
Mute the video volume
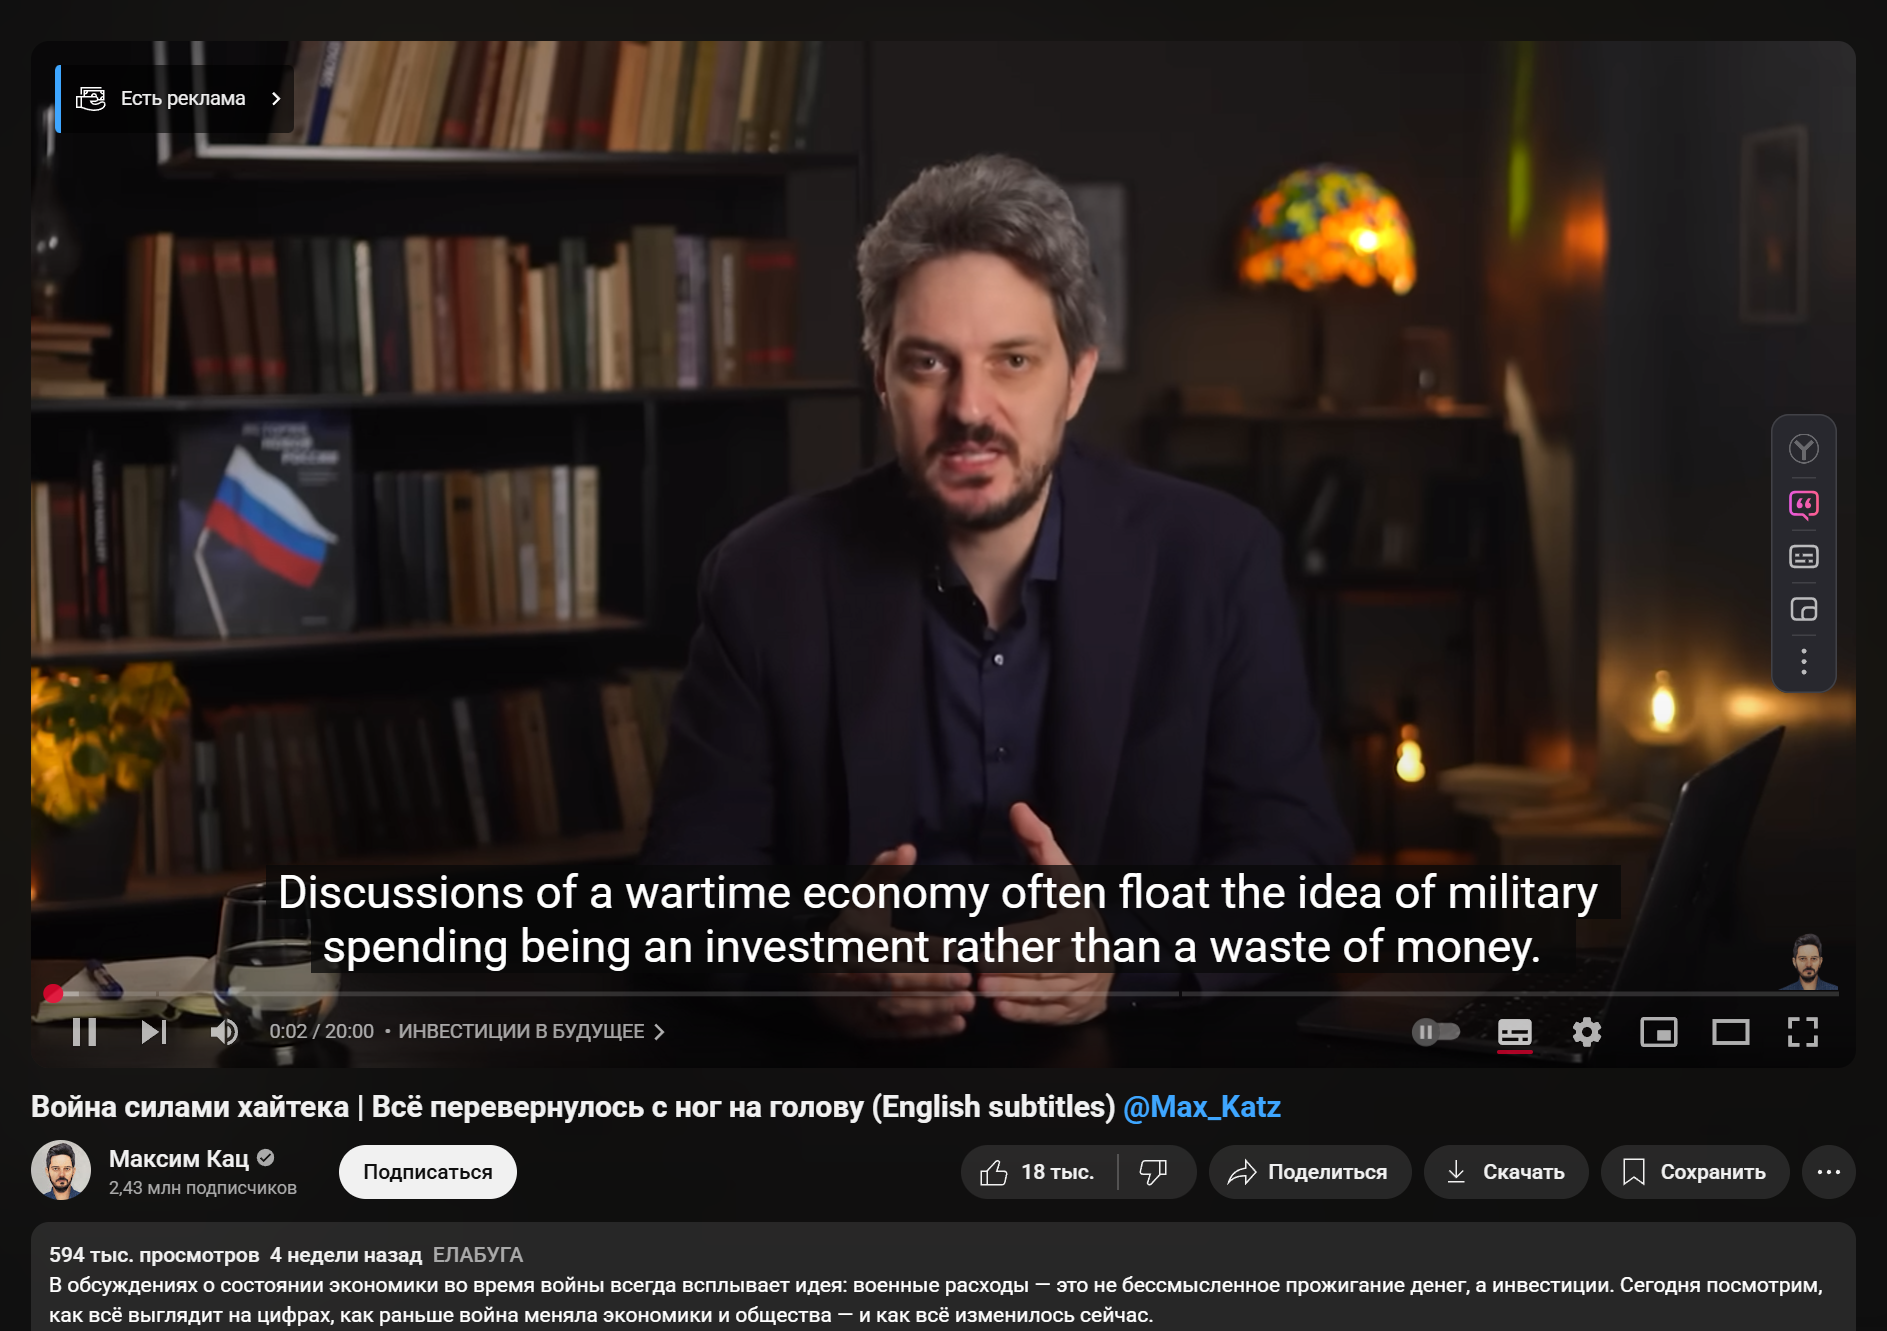coord(224,1031)
